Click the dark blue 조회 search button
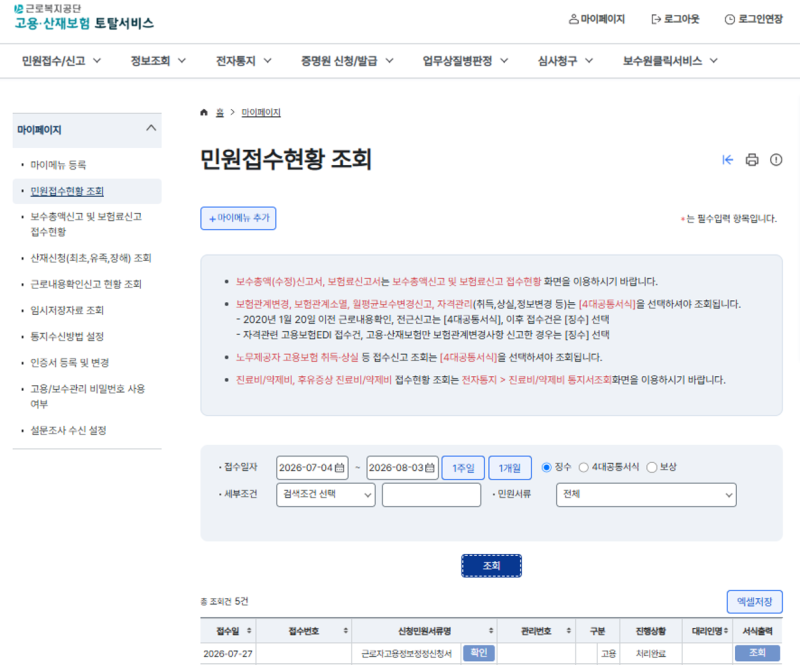Image resolution: width=800 pixels, height=665 pixels. (491, 565)
